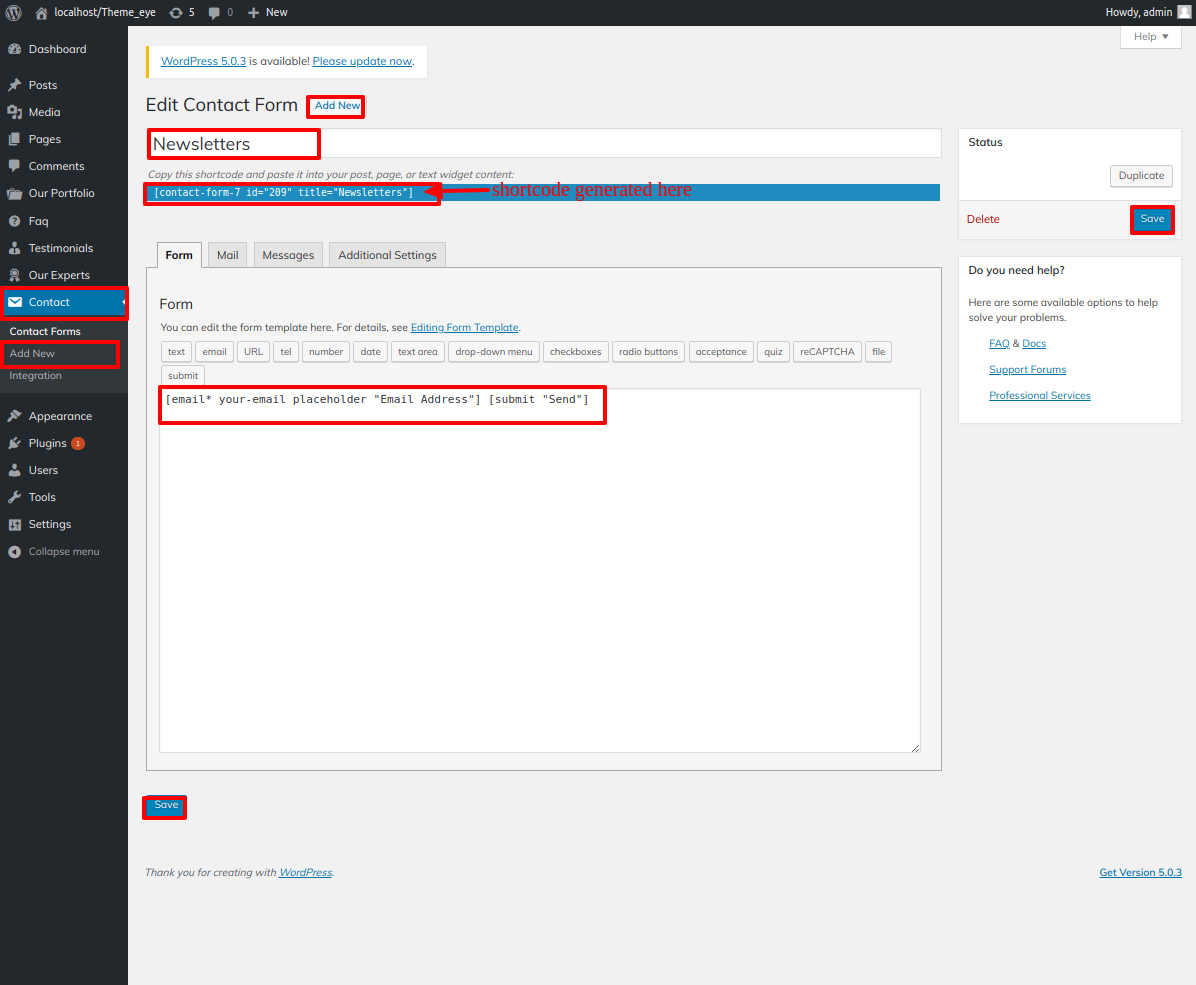Click the Faq question-mark icon
1196x985 pixels.
click(14, 221)
